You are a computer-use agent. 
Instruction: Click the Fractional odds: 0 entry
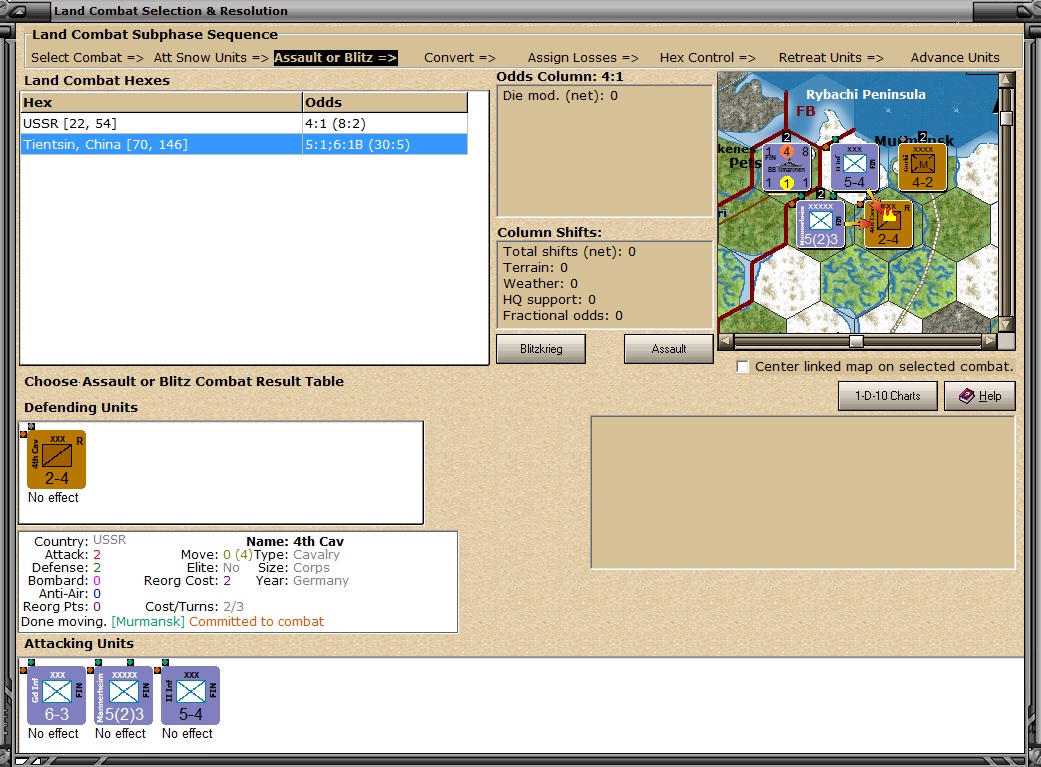click(562, 315)
